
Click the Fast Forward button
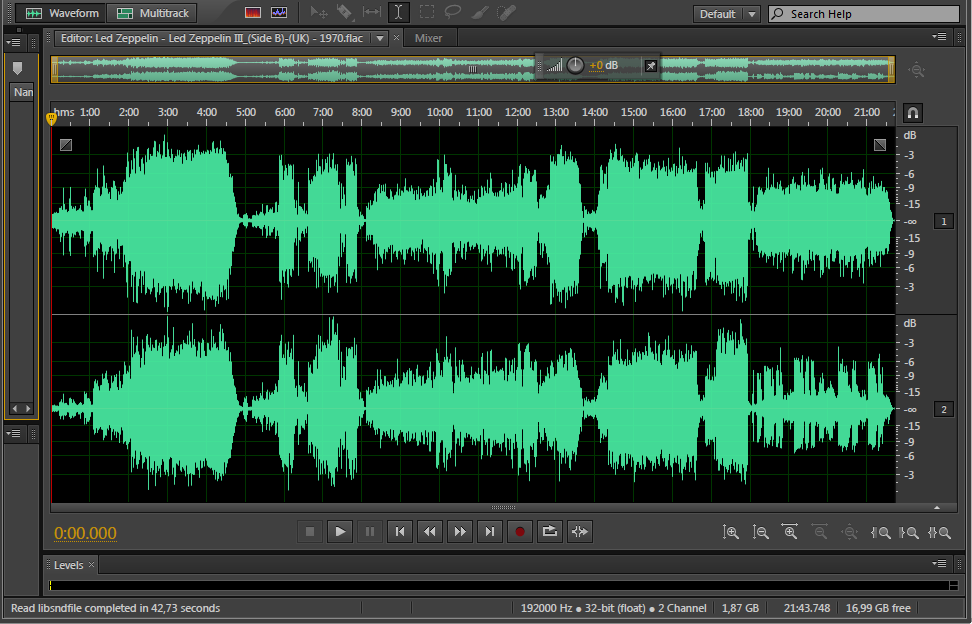click(459, 532)
